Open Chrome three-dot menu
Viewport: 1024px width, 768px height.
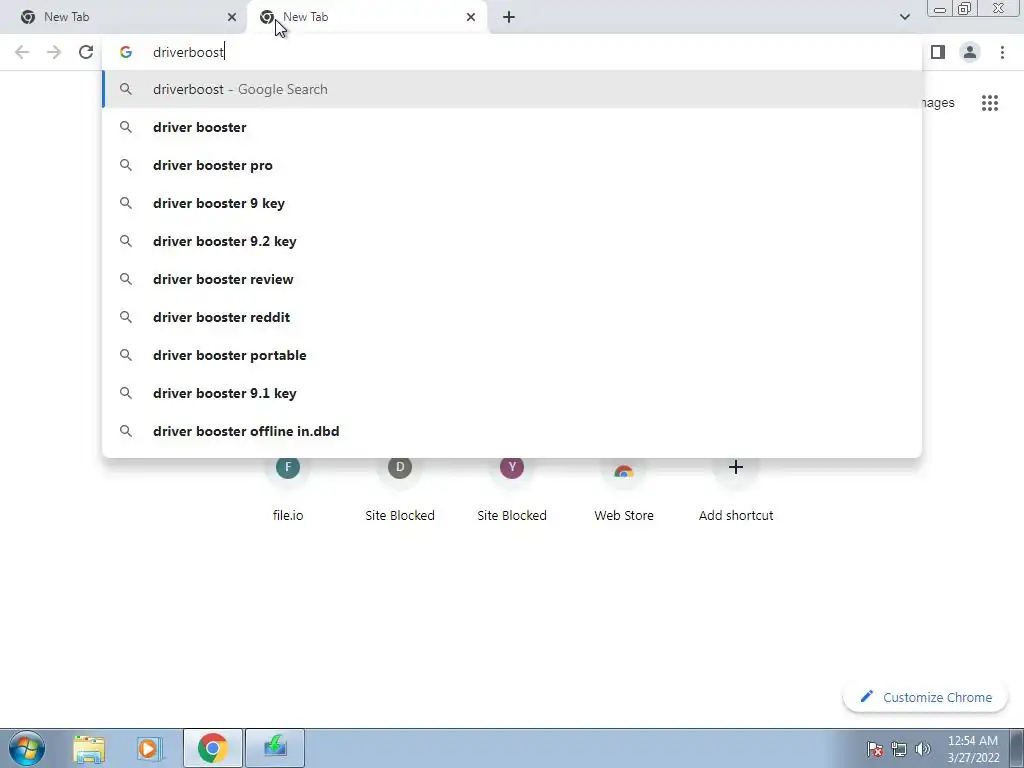(x=1002, y=52)
